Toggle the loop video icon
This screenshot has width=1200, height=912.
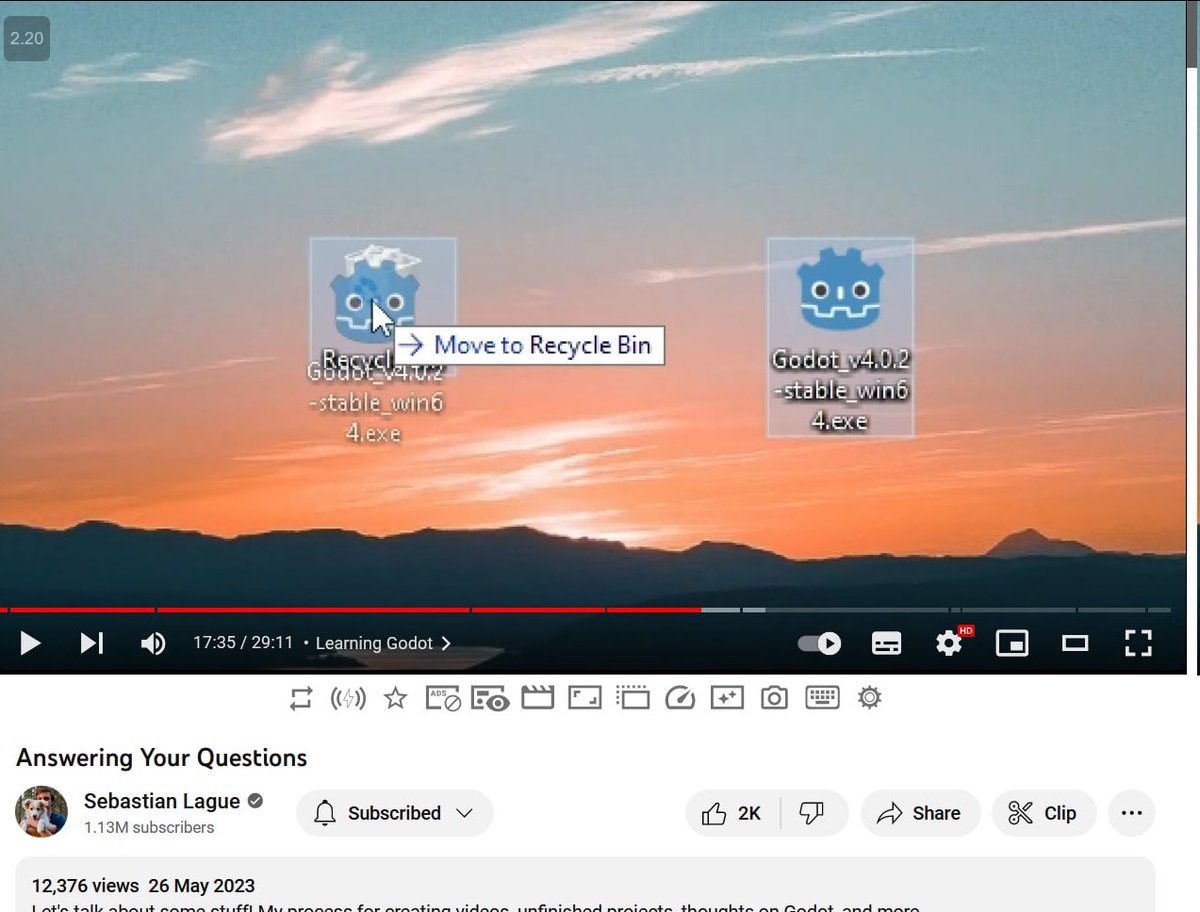[301, 698]
